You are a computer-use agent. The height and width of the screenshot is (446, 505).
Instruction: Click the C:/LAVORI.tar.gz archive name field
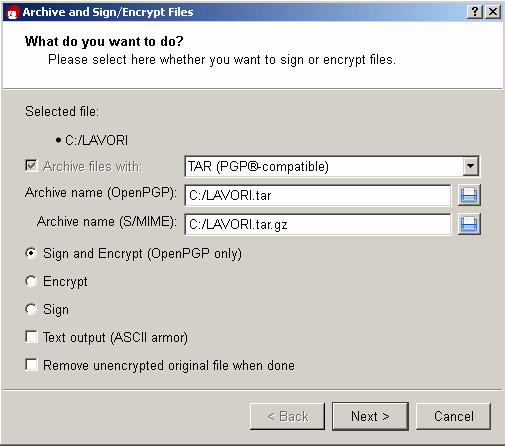click(x=318, y=224)
